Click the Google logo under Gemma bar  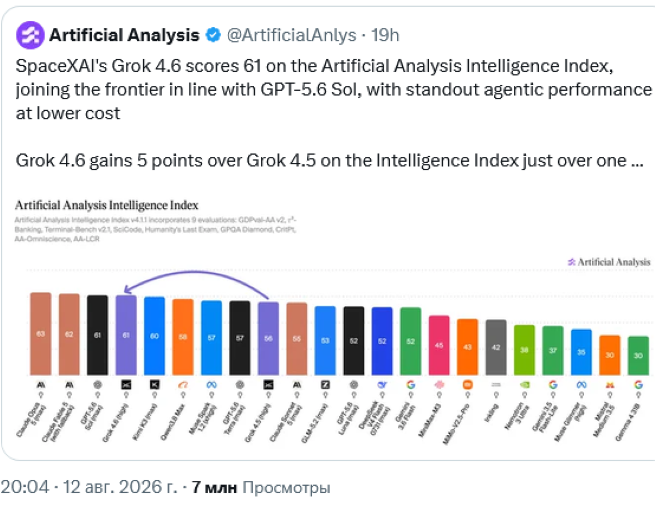(638, 385)
